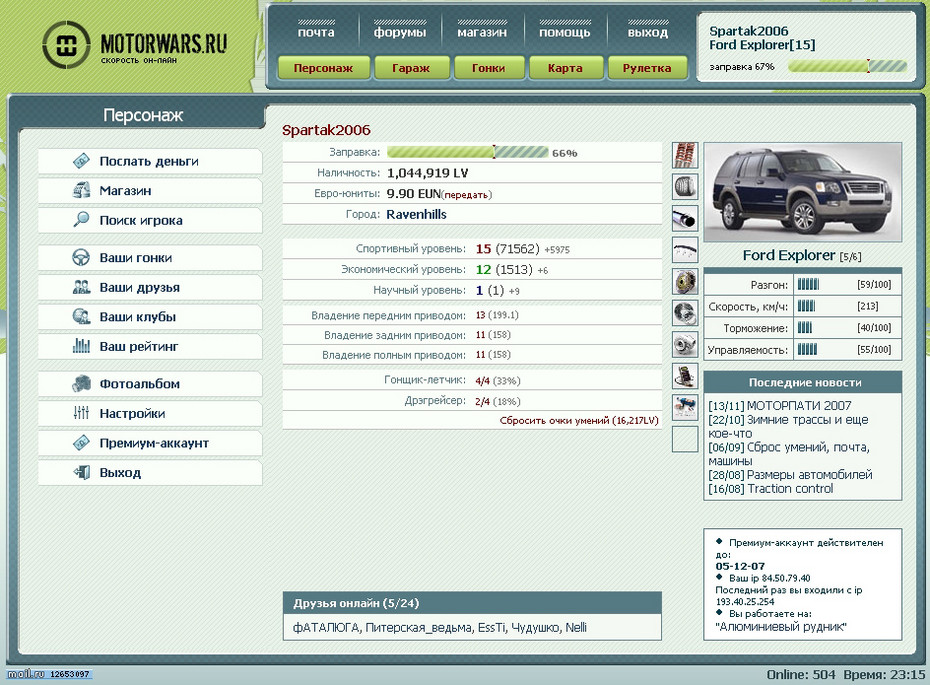The width and height of the screenshot is (930, 685).
Task: Switch to the Карта tab
Action: [x=565, y=68]
